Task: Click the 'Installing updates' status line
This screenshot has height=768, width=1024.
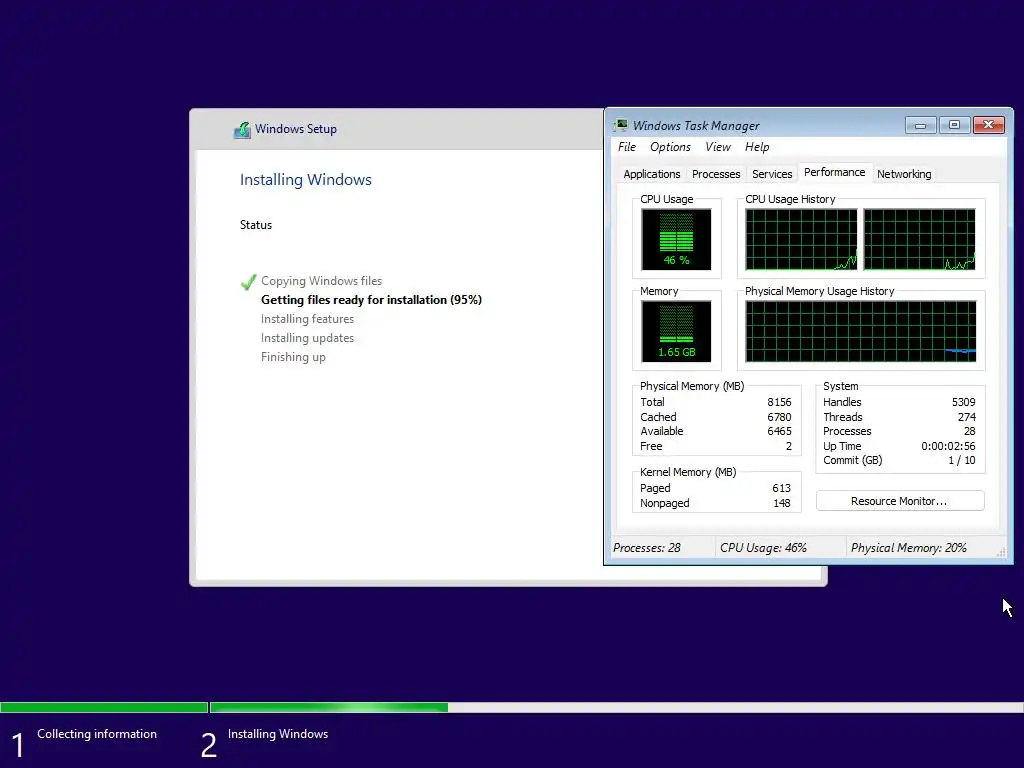Action: pyautogui.click(x=307, y=338)
